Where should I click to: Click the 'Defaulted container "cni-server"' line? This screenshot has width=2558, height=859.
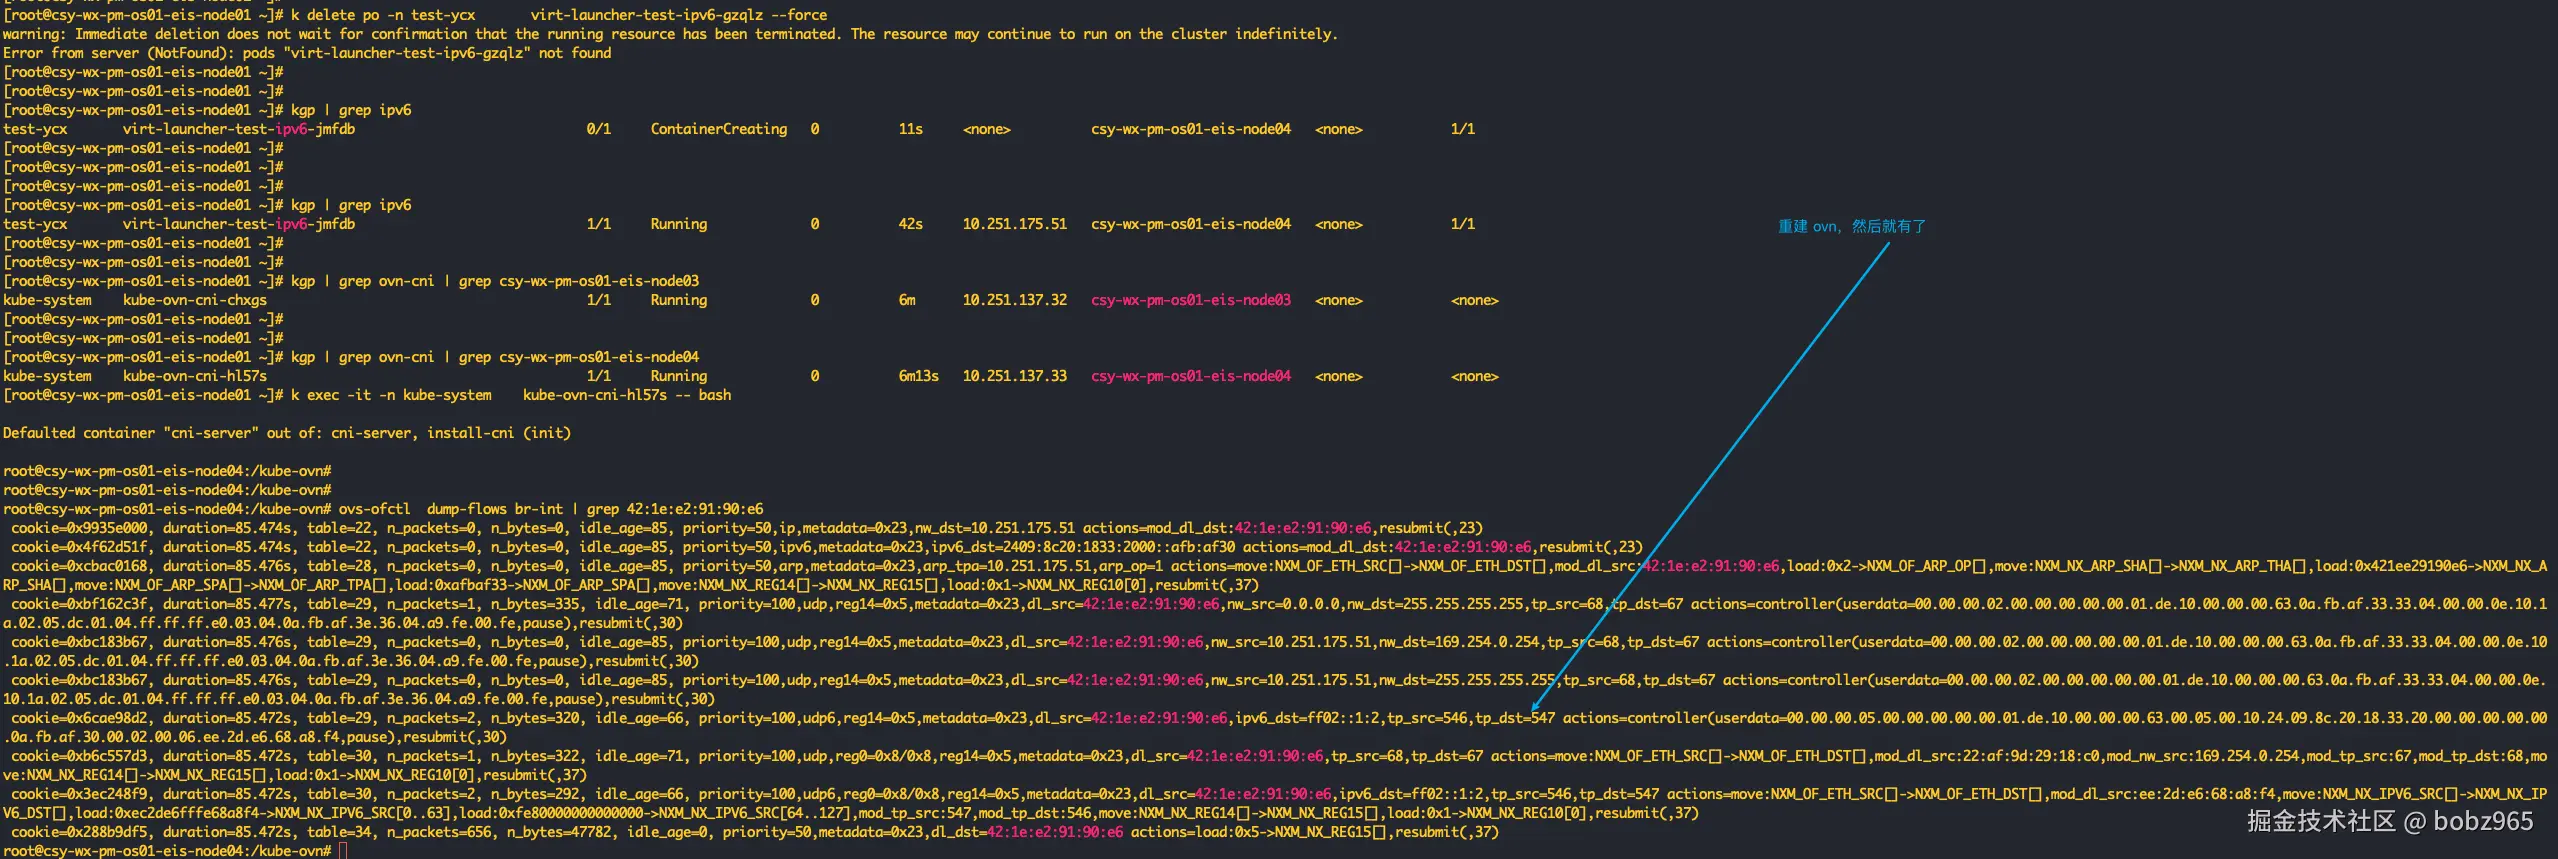[x=287, y=433]
